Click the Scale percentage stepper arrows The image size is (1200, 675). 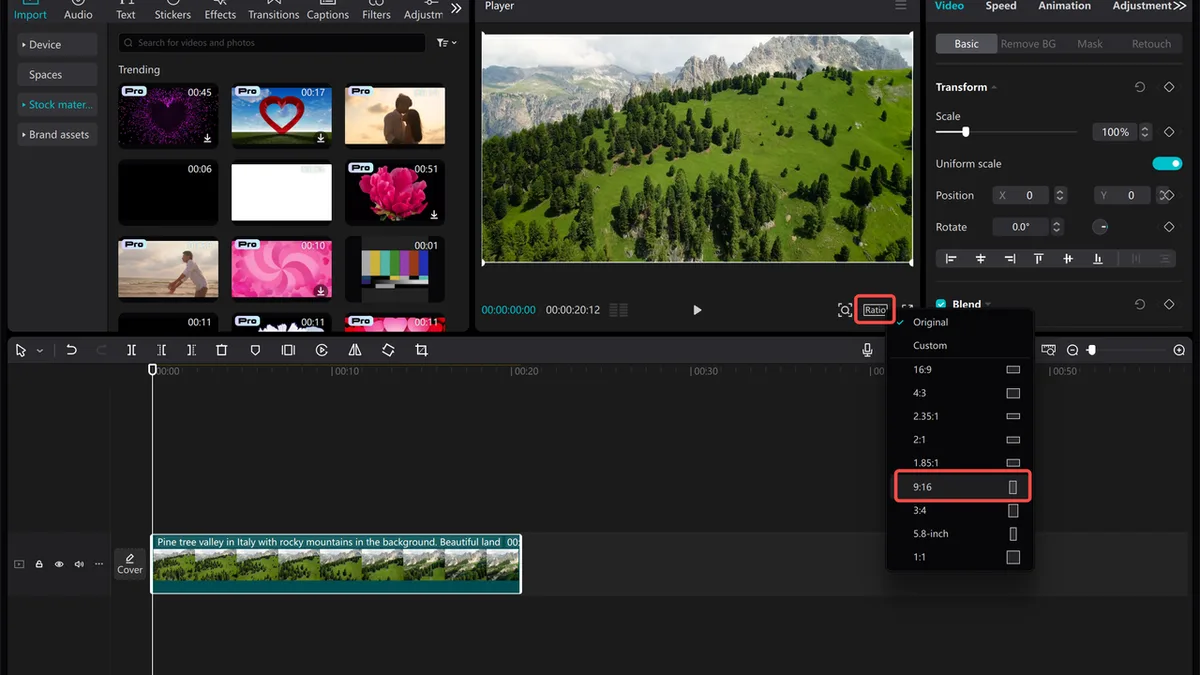[x=1145, y=132]
